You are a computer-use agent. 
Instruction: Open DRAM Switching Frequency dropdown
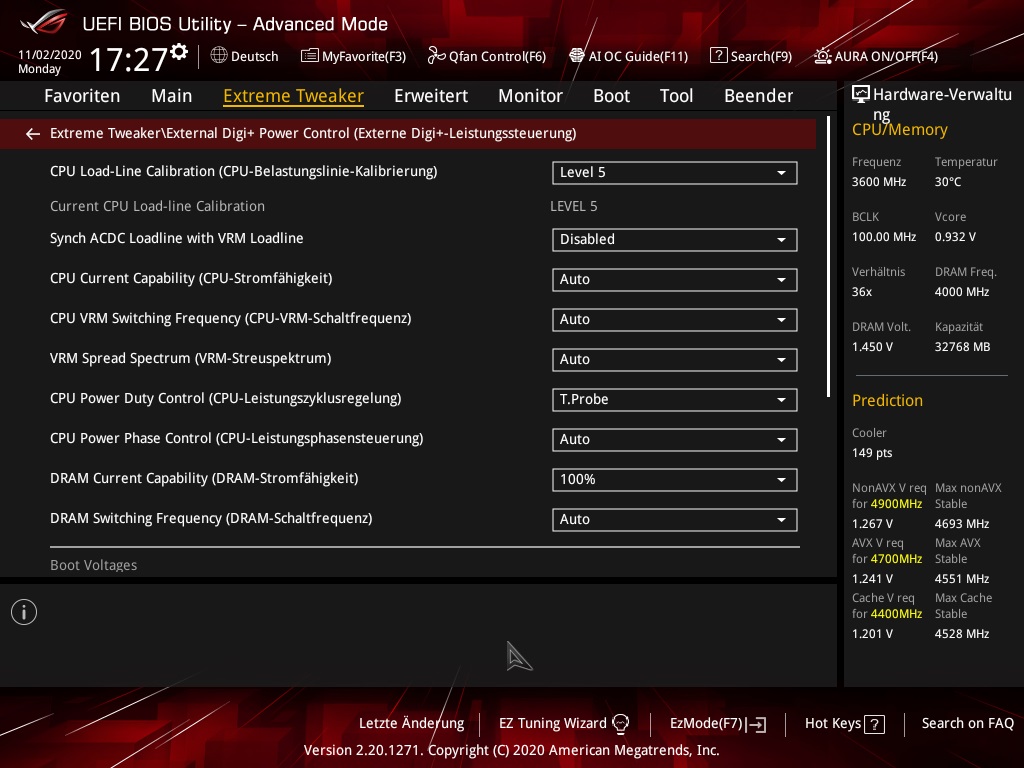pyautogui.click(x=675, y=520)
